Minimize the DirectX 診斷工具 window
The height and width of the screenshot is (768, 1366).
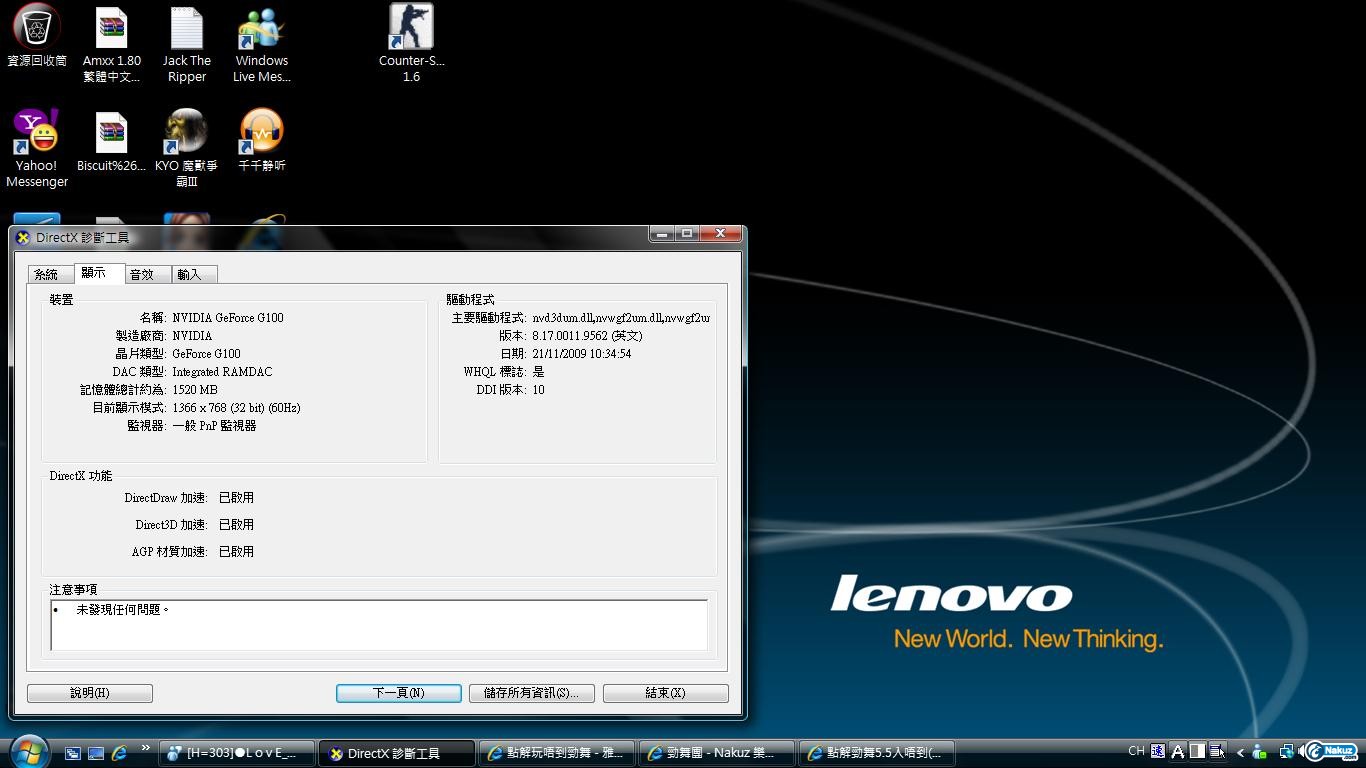[x=662, y=234]
